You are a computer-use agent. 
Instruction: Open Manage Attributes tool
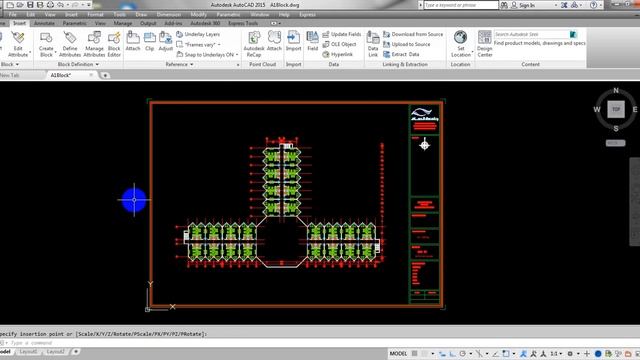click(x=94, y=44)
